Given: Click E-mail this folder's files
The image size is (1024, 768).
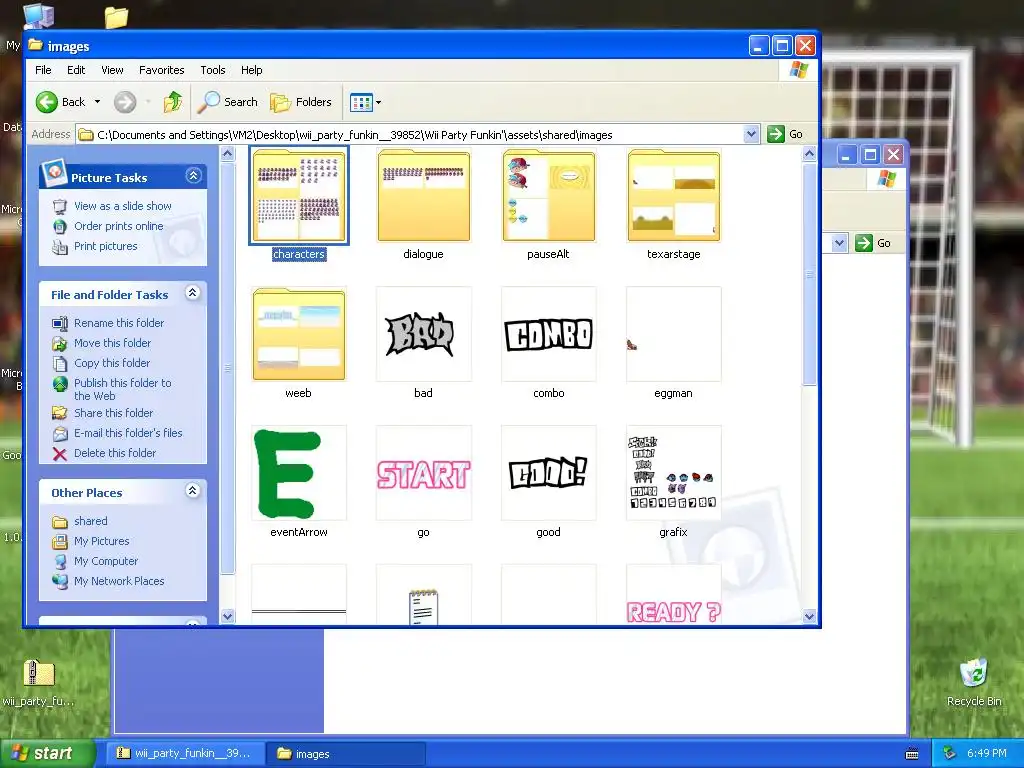Looking at the screenshot, I should (x=128, y=433).
